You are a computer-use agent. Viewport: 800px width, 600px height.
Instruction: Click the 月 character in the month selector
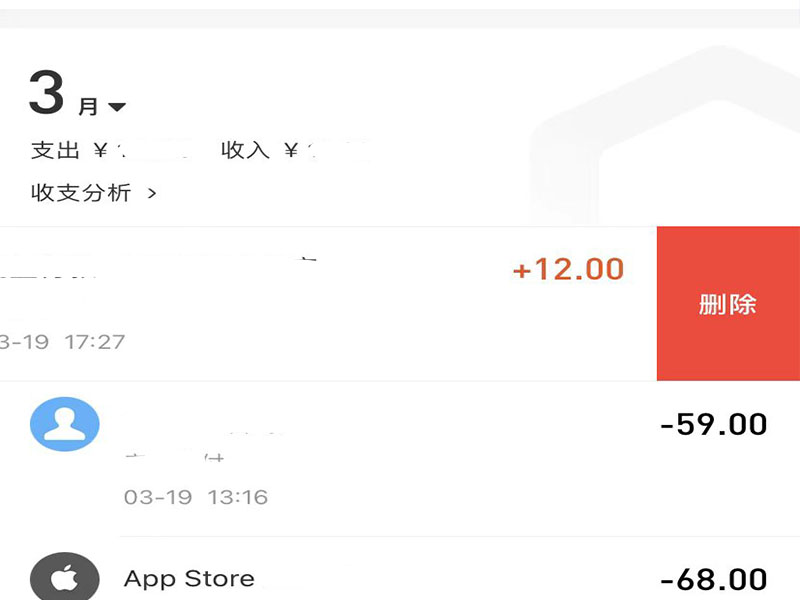point(88,106)
